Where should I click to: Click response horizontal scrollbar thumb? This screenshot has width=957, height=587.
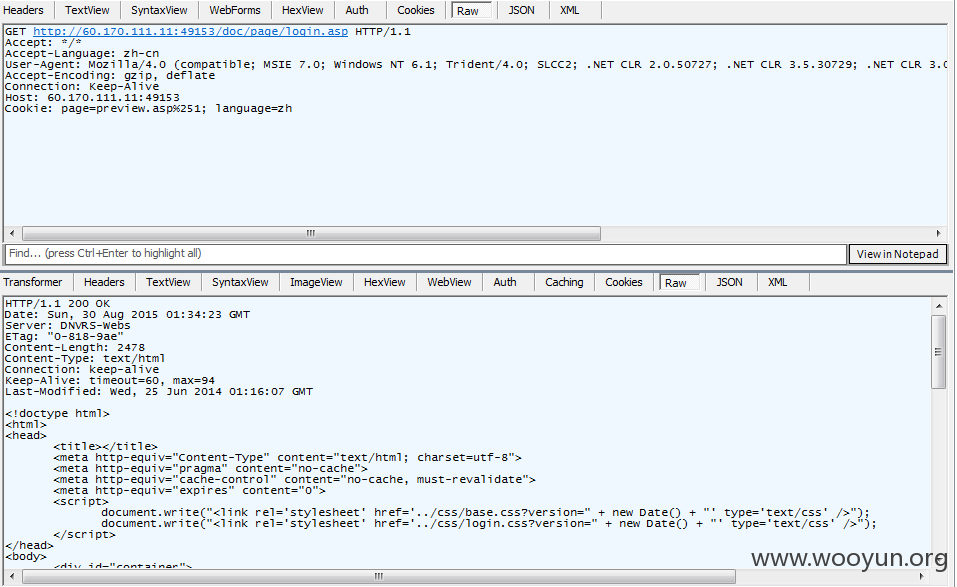coord(378,576)
